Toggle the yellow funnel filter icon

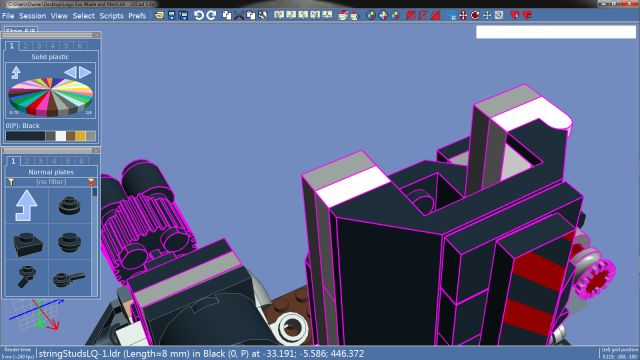pos(11,182)
